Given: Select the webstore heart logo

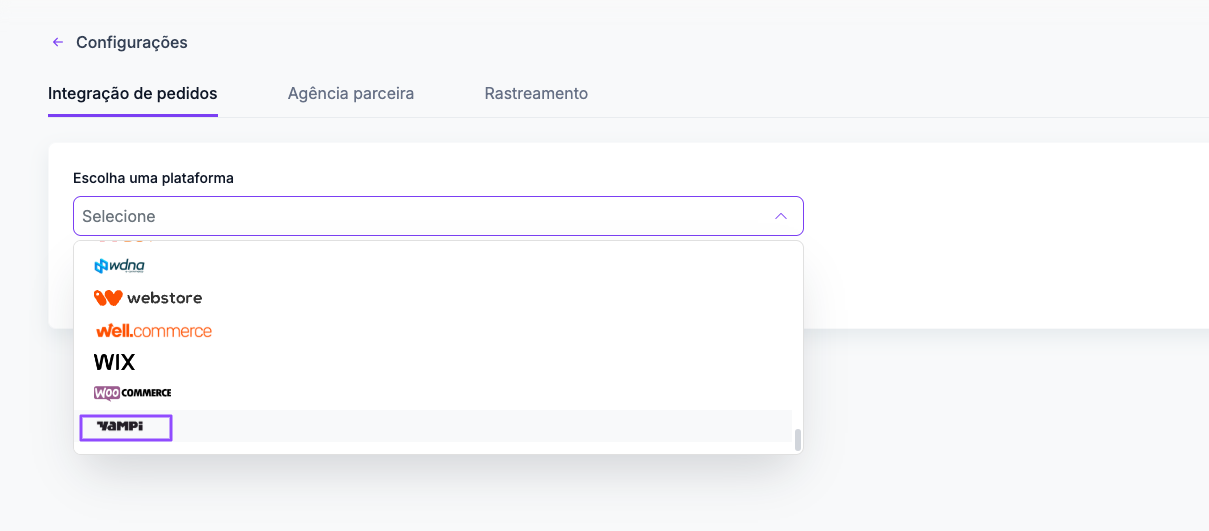Looking at the screenshot, I should (108, 298).
